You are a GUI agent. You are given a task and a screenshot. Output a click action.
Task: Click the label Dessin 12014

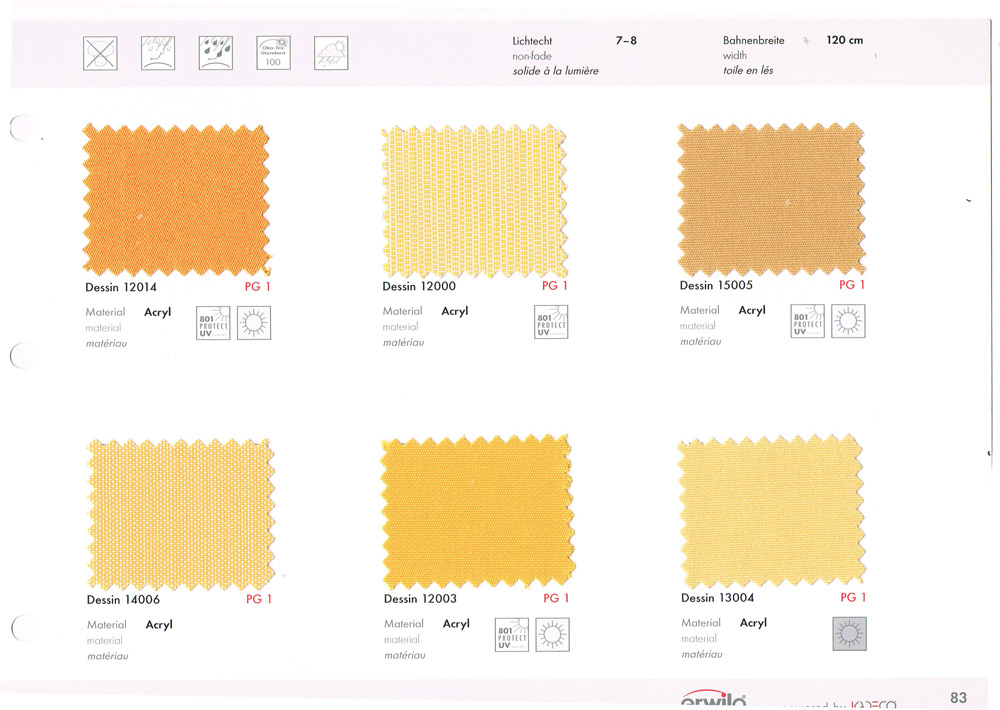point(121,288)
